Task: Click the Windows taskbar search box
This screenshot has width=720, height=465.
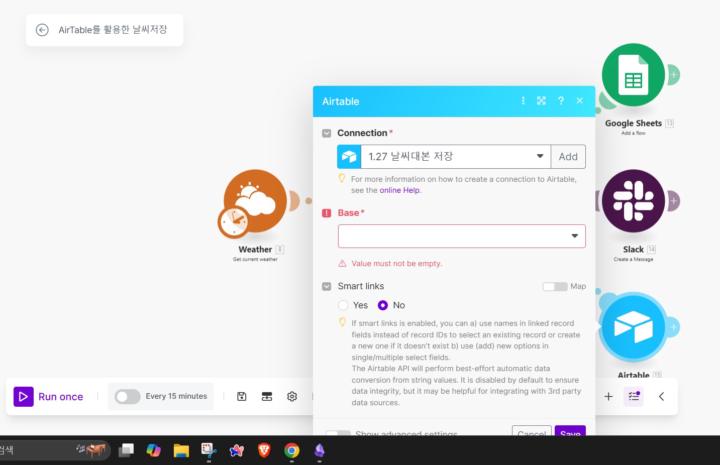Action: tap(54, 450)
